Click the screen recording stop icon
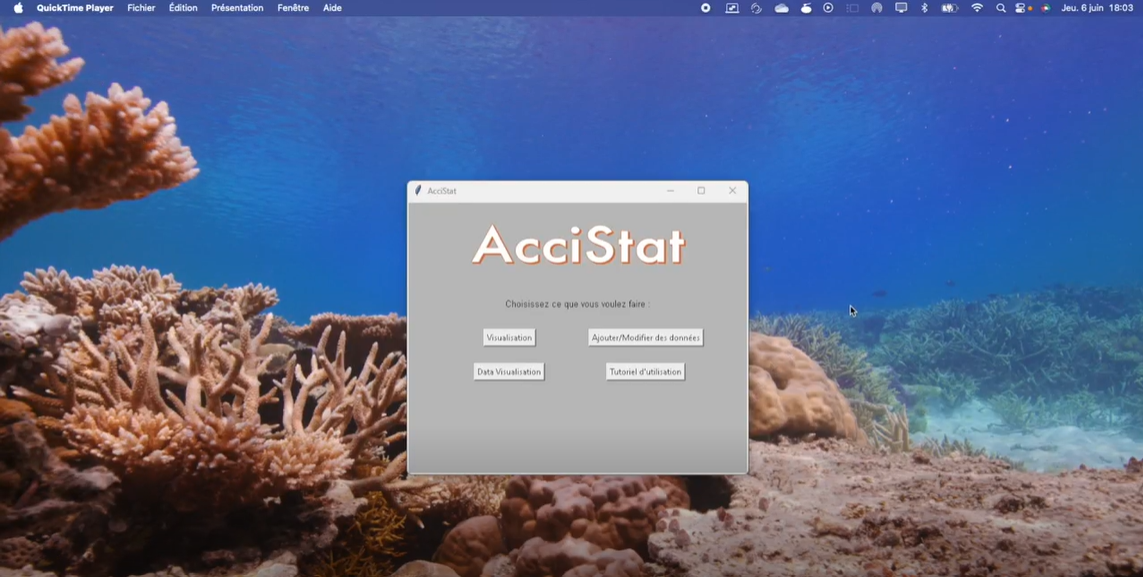1143x577 pixels. 705,8
